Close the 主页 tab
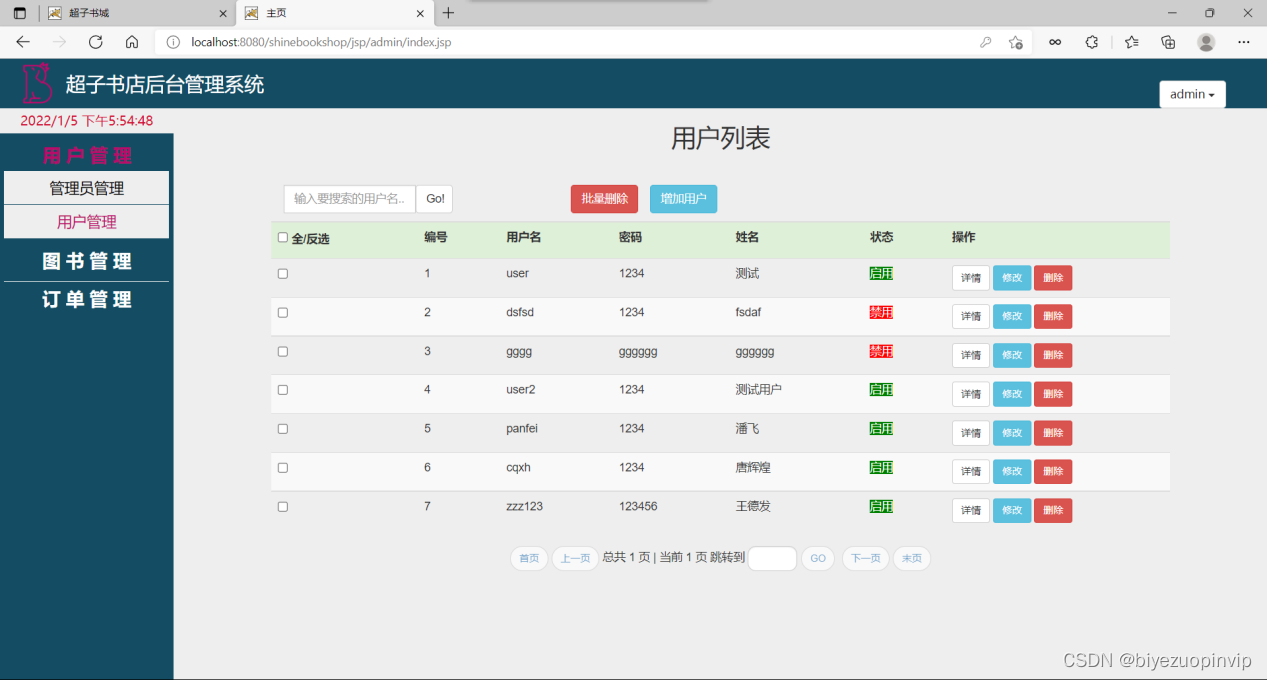 (x=419, y=14)
